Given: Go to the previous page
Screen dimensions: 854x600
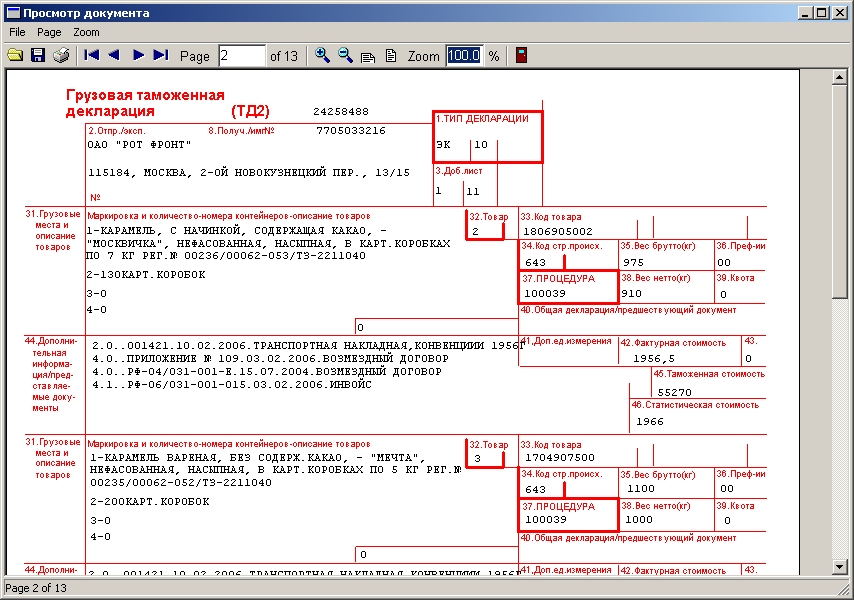Looking at the screenshot, I should coord(114,56).
